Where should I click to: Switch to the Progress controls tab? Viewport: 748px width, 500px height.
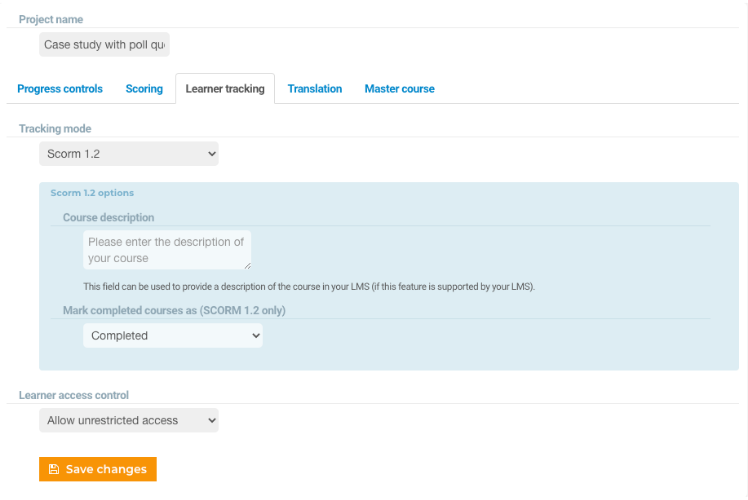[x=60, y=89]
